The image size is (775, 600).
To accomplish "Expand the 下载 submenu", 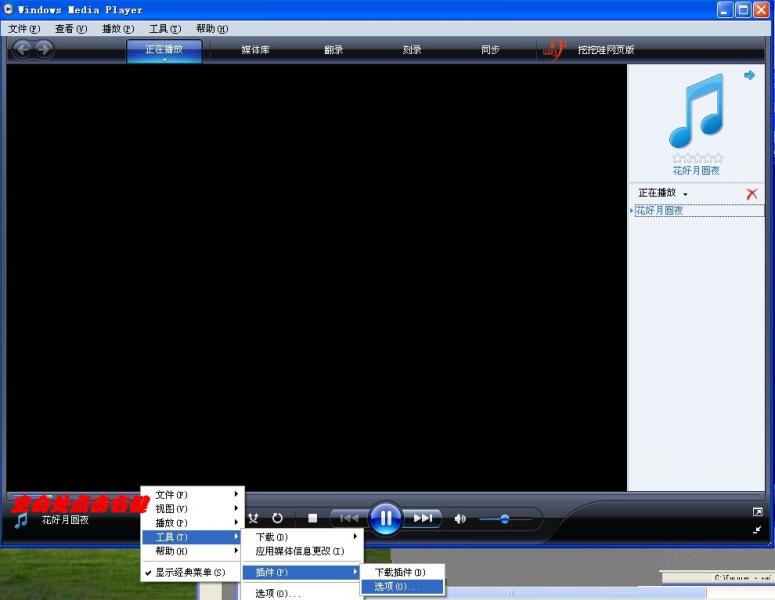I will coord(302,537).
